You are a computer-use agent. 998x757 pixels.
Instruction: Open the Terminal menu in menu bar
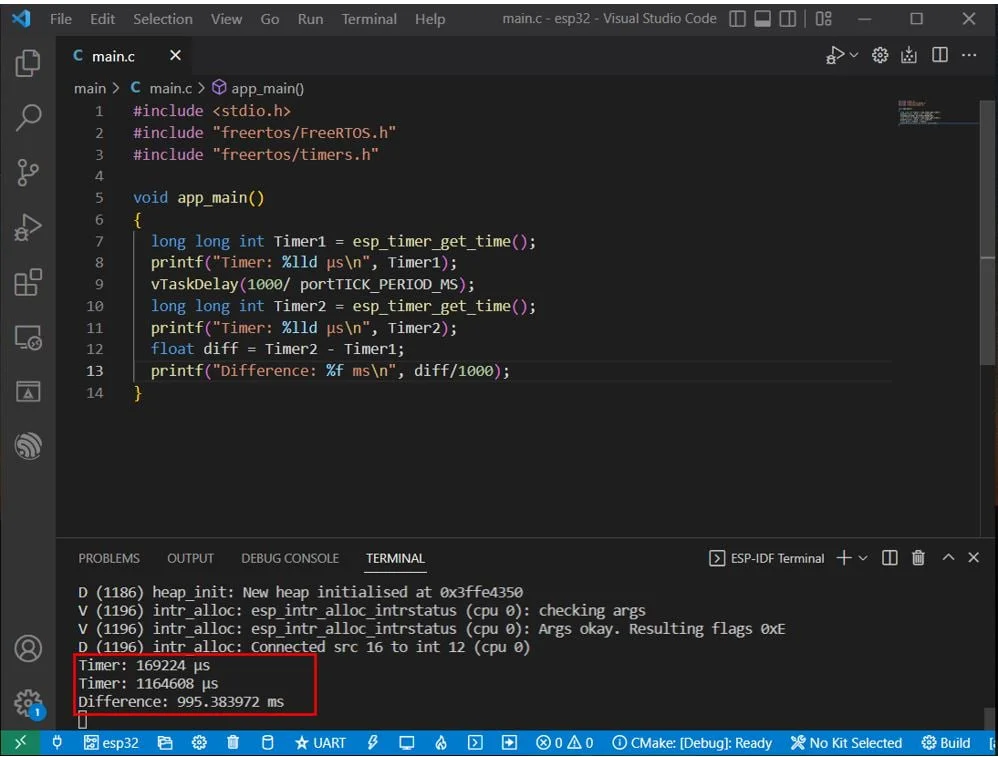pos(369,19)
